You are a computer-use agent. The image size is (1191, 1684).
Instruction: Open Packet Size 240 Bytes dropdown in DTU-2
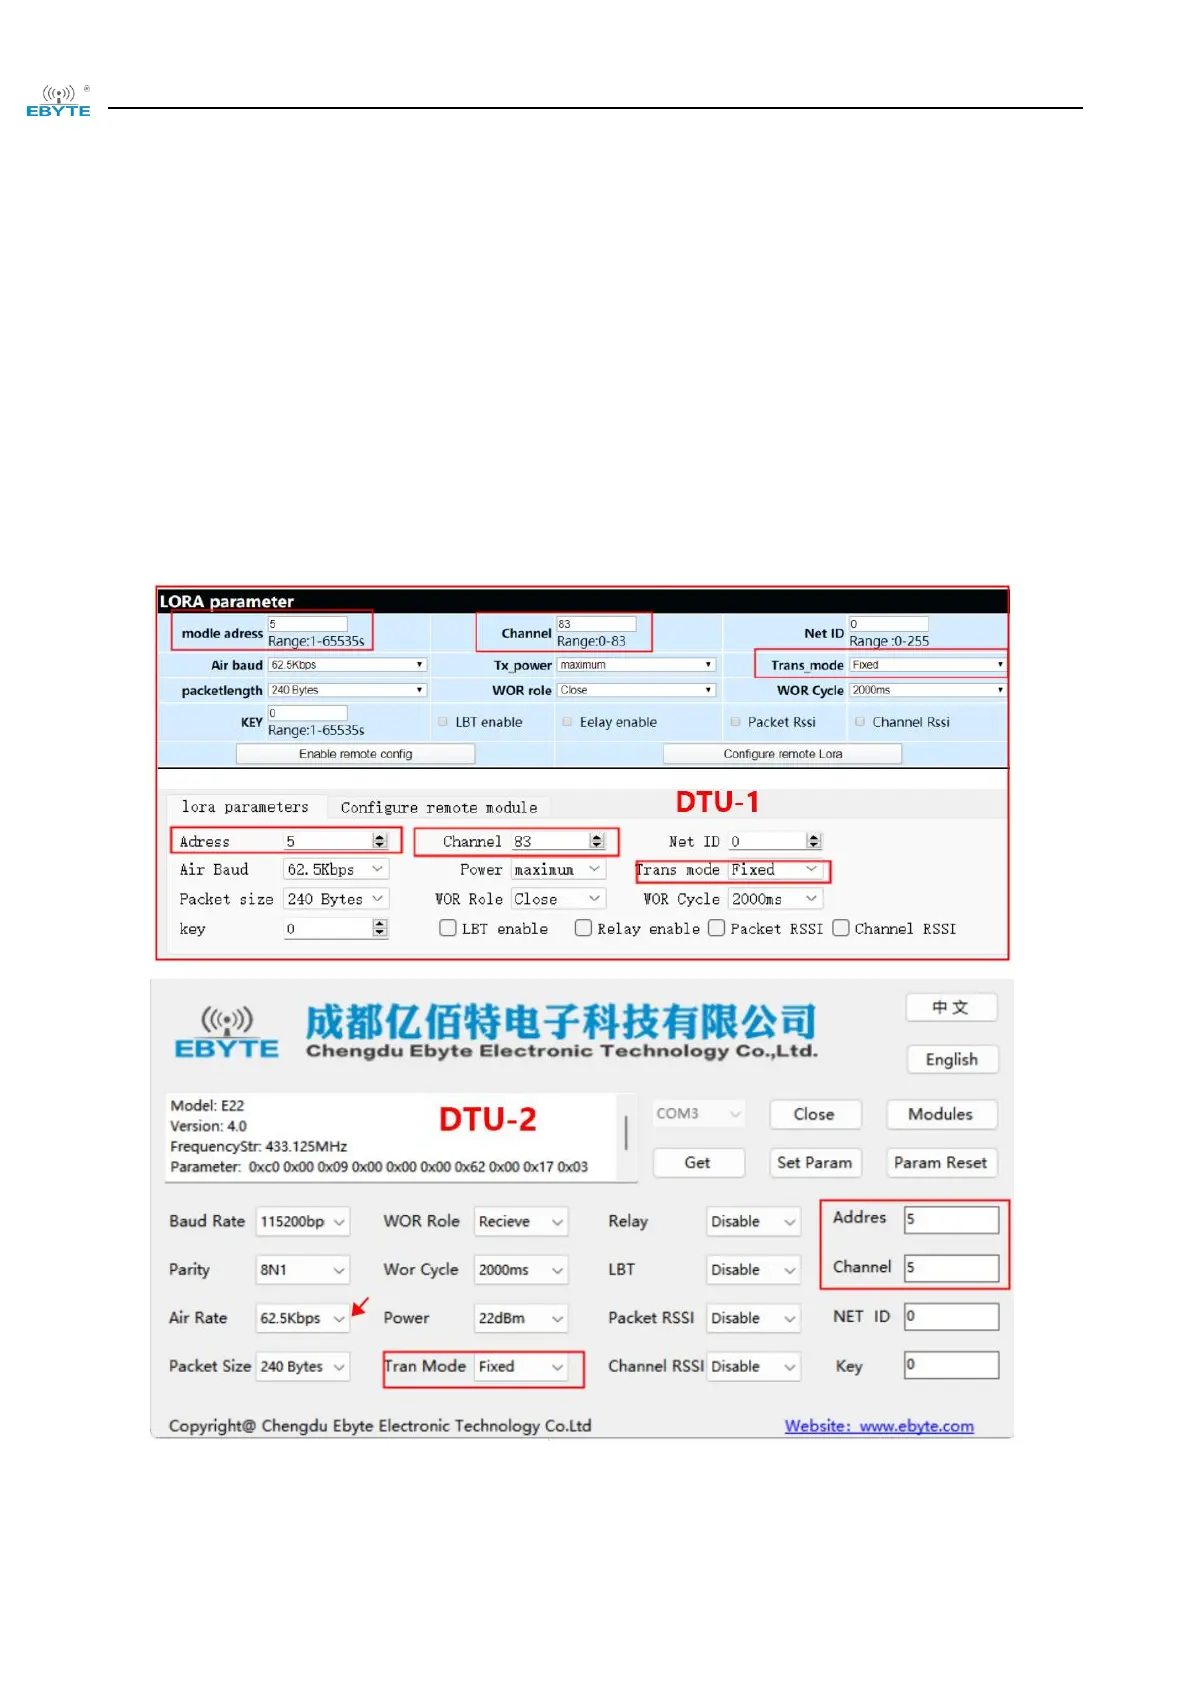point(303,1366)
